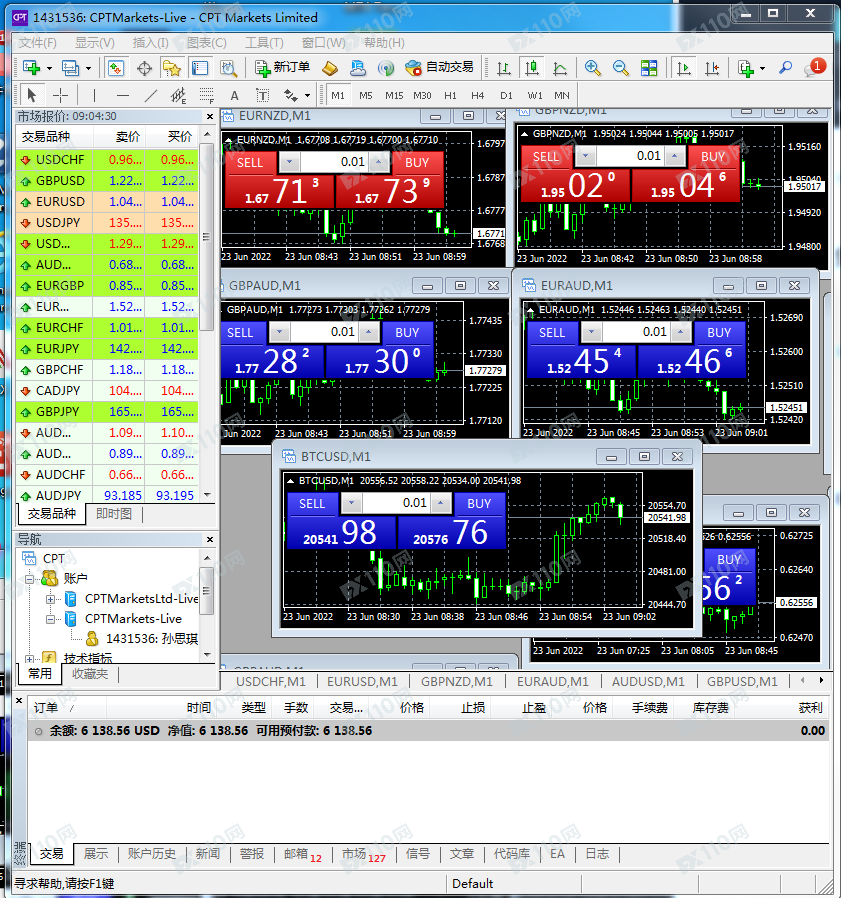
Task: Select the horizontal line drawing tool
Action: click(123, 95)
